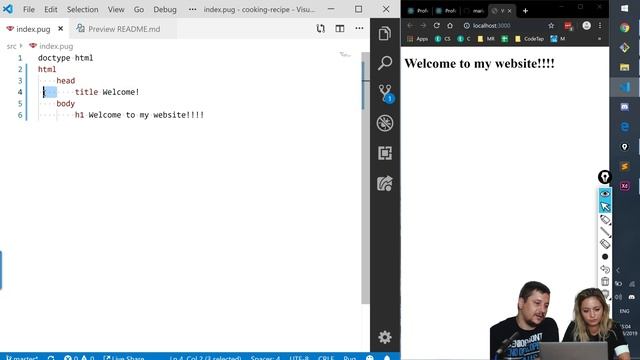Open the CRLF end-of-line selector
Screen dimensions: 640x360
pos(326,358)
